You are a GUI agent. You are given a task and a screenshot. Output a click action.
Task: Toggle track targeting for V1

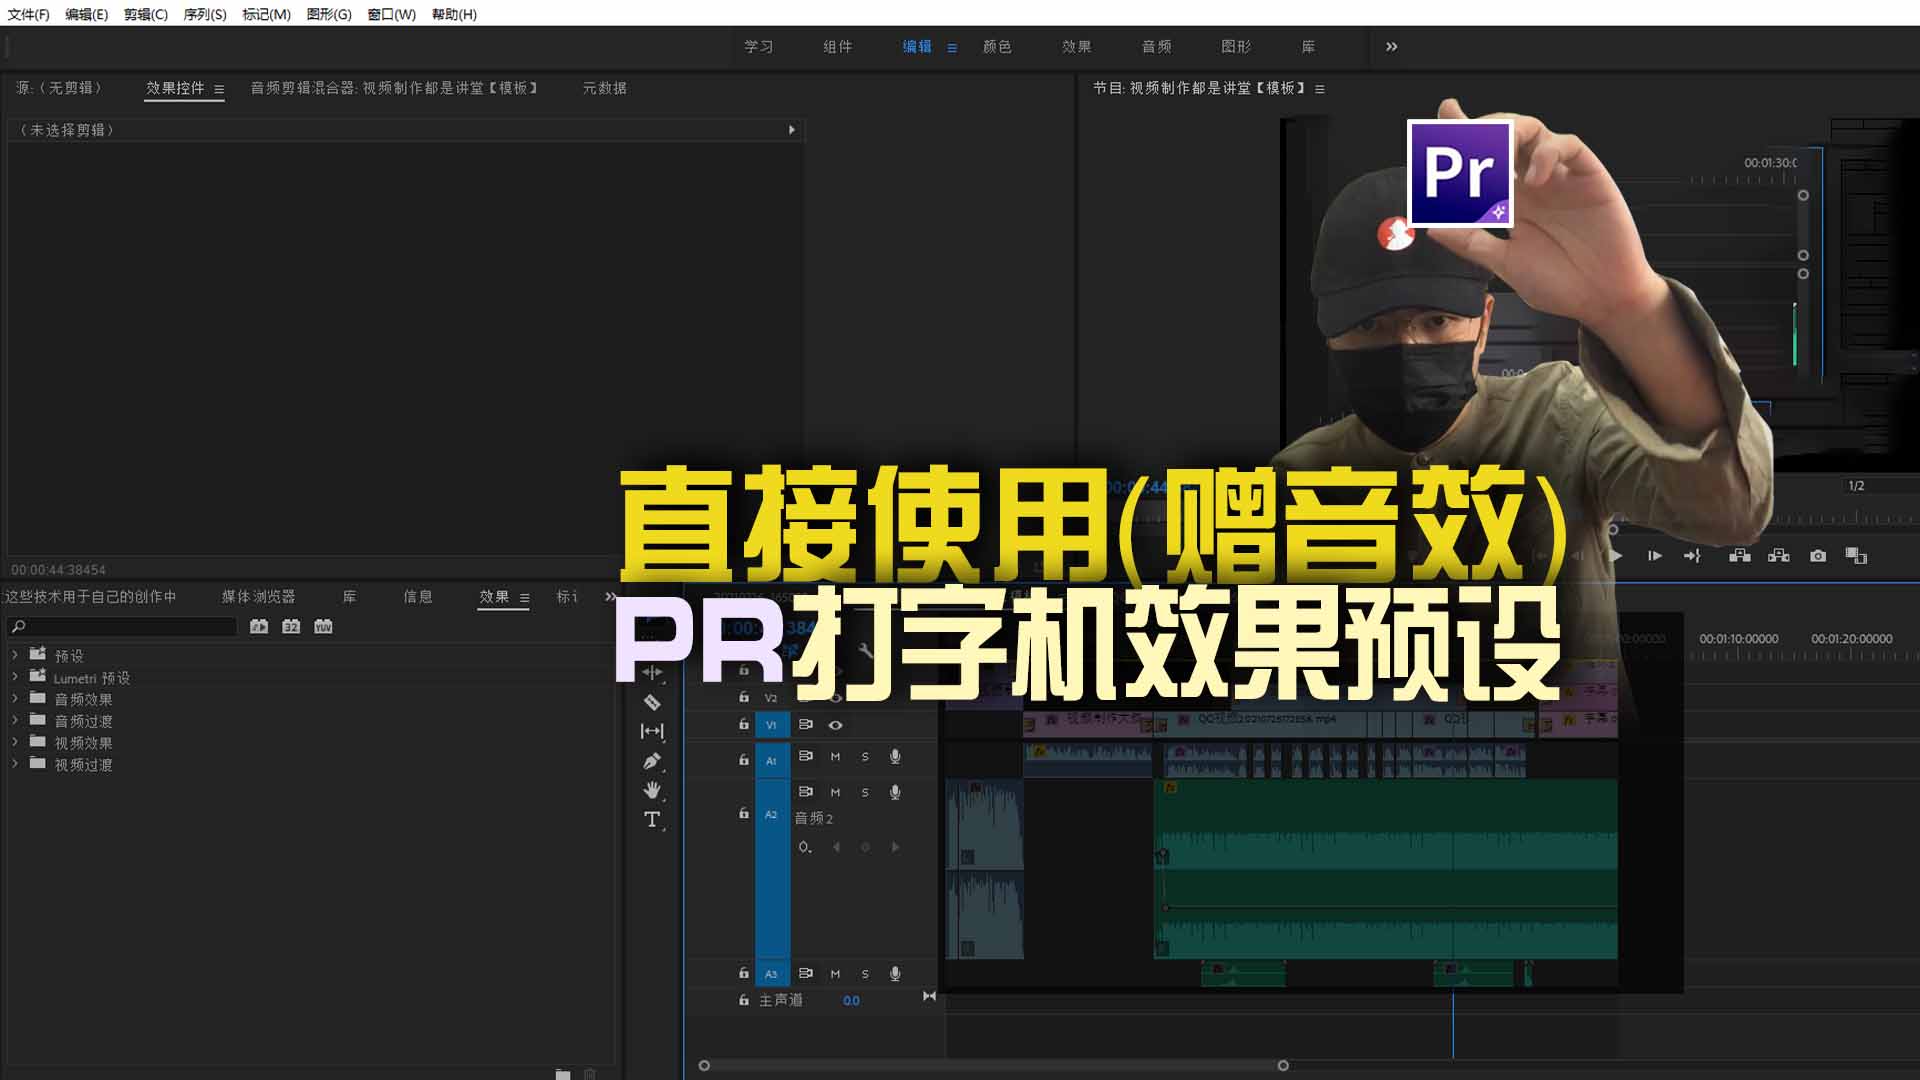click(771, 725)
